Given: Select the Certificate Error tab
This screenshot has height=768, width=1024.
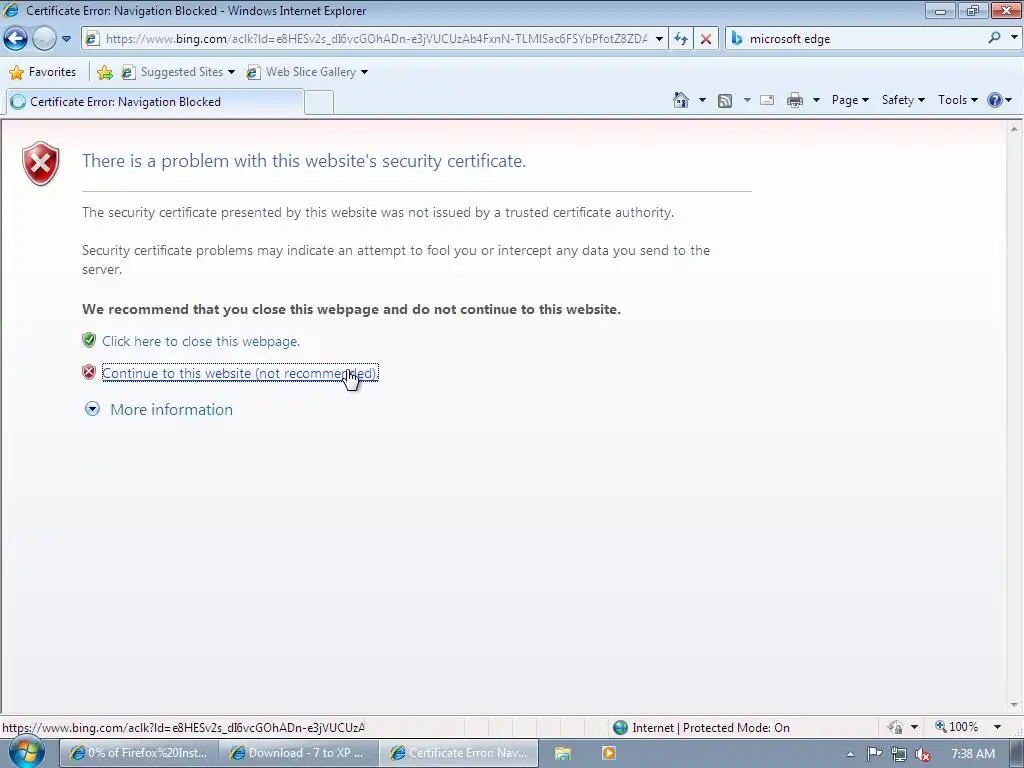Looking at the screenshot, I should click(154, 102).
